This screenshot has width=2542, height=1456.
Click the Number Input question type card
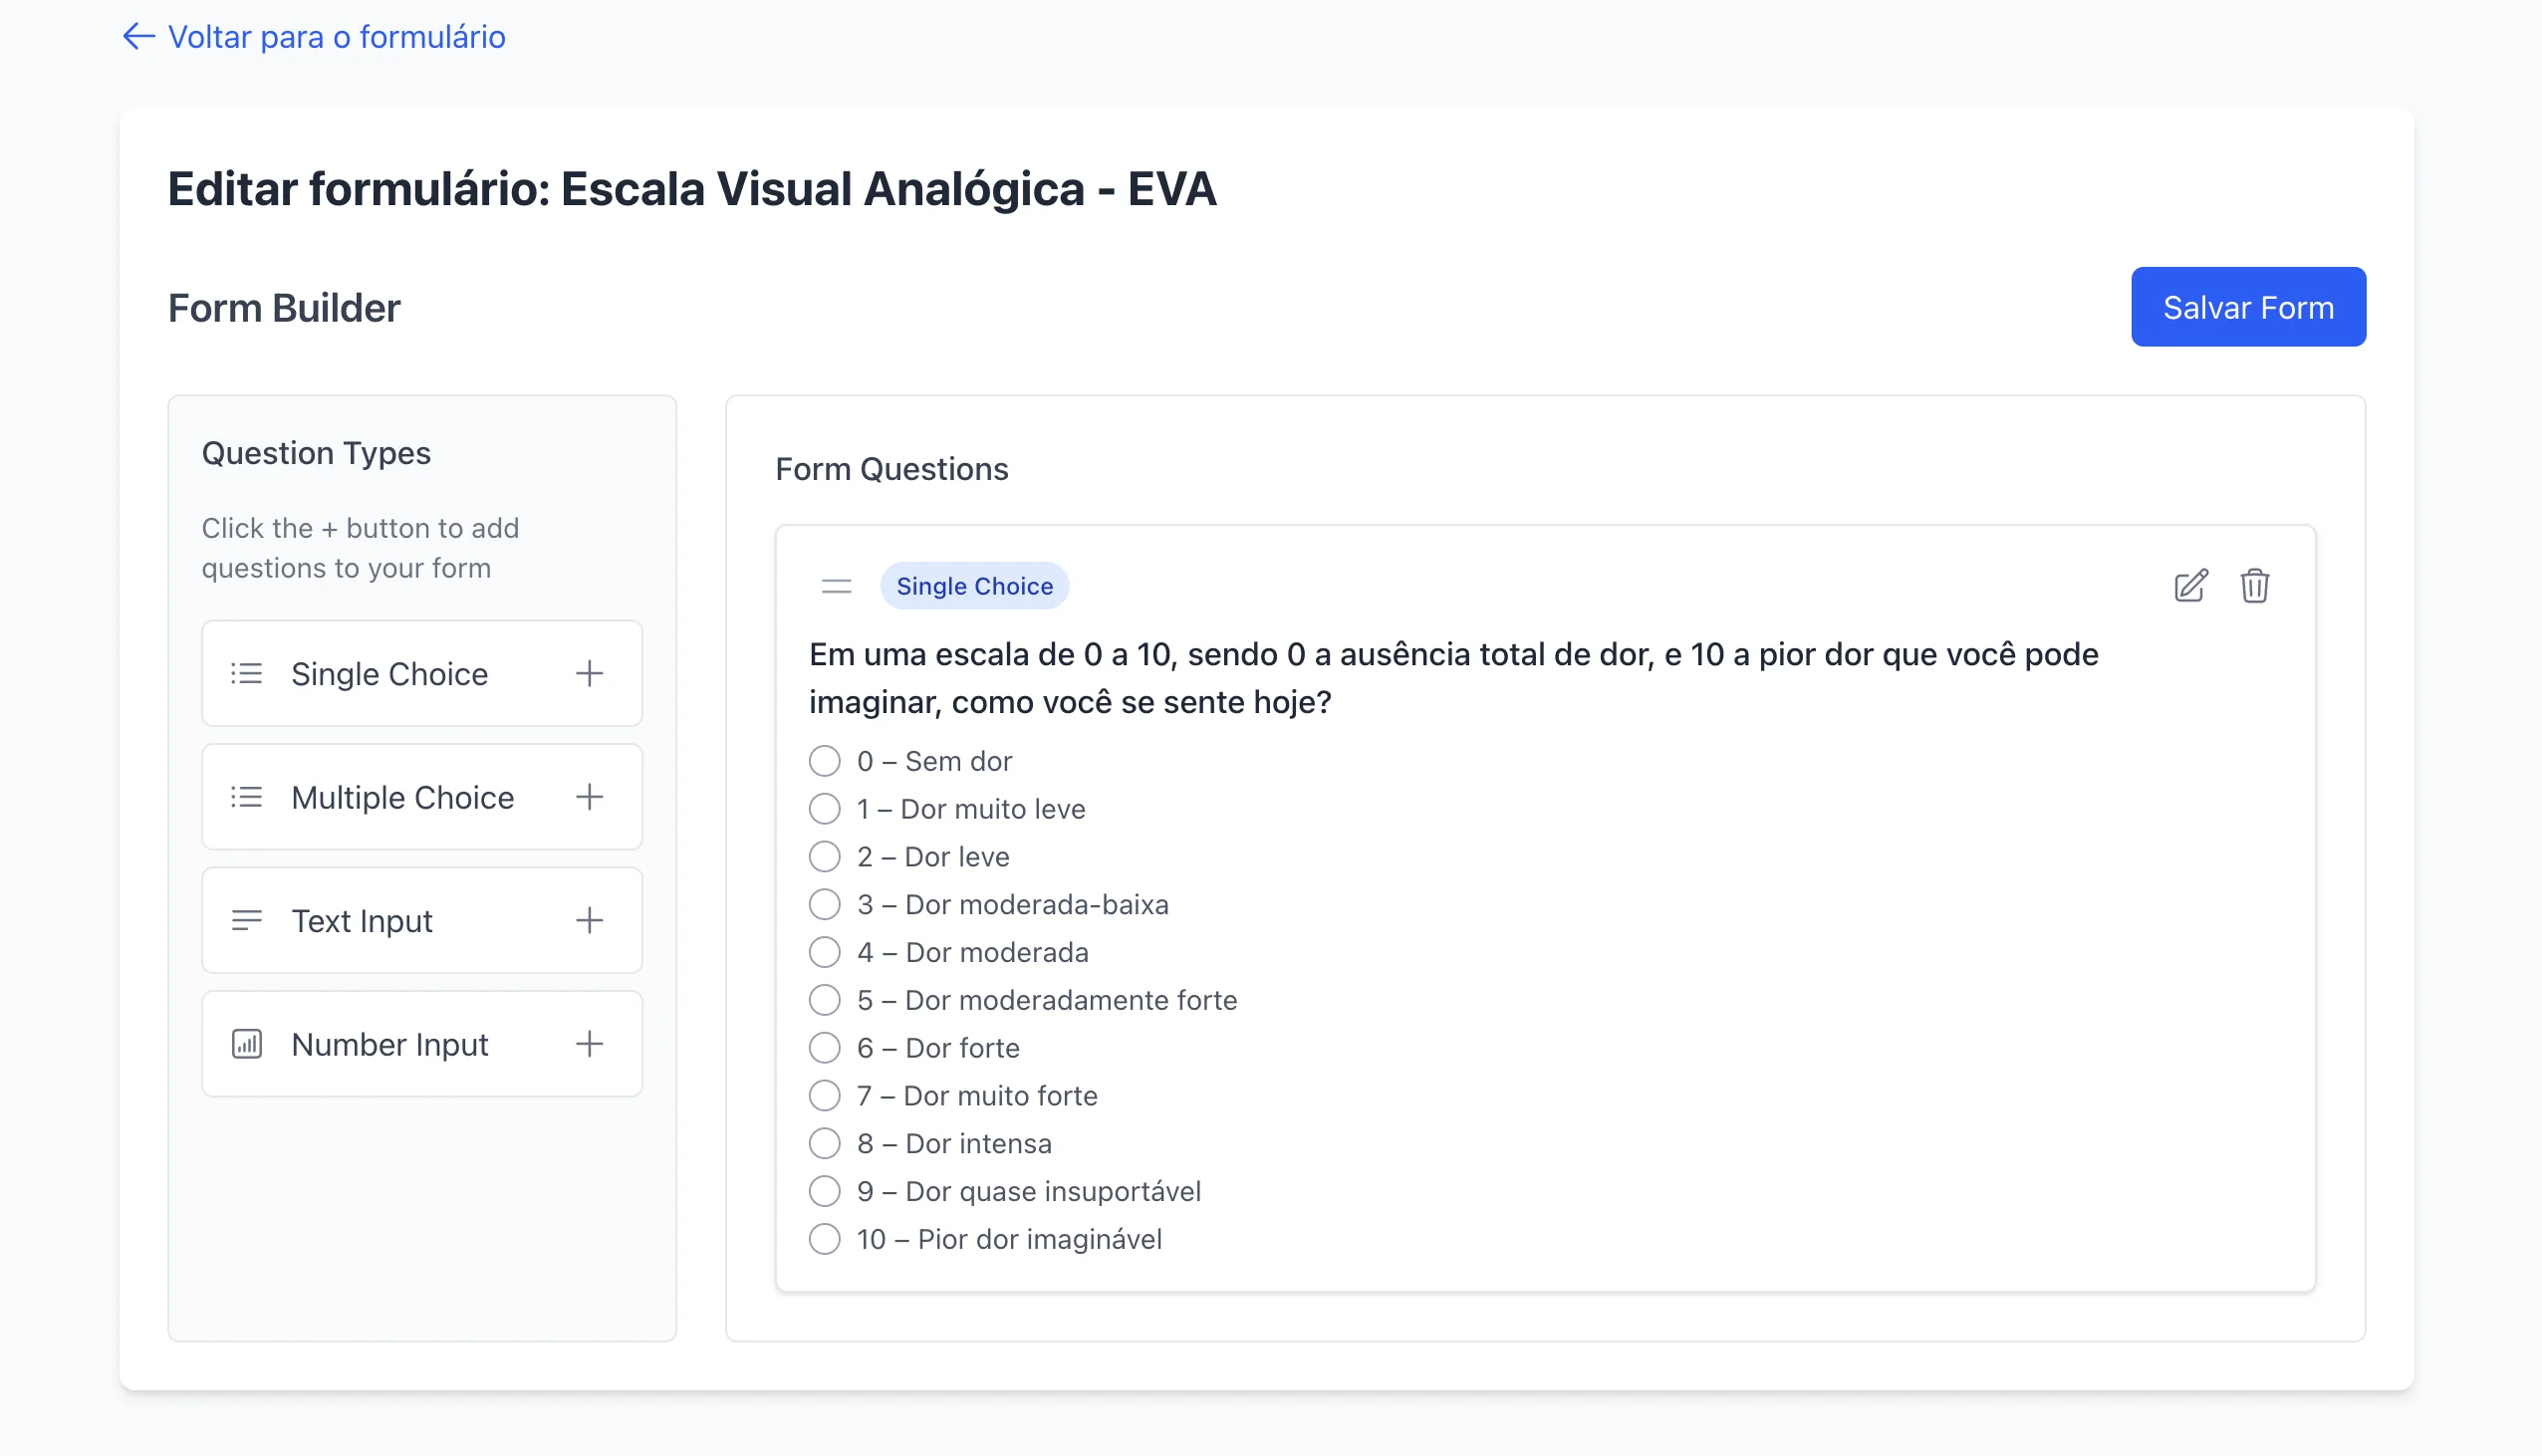pyautogui.click(x=390, y=1044)
